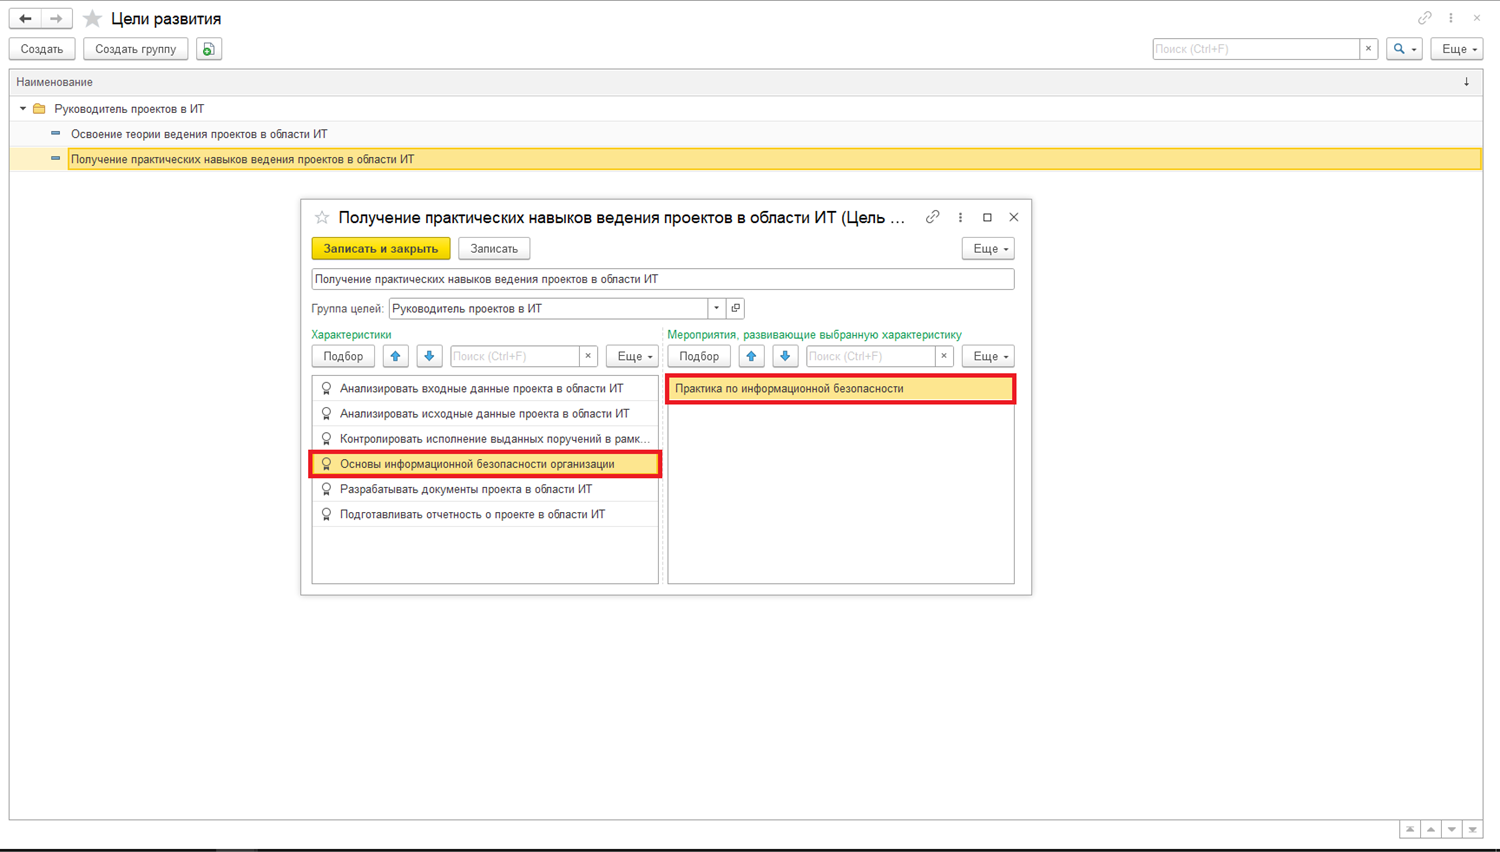Select Анализировать входные данные проекта в области ИТ
The image size is (1500, 852).
tap(485, 388)
